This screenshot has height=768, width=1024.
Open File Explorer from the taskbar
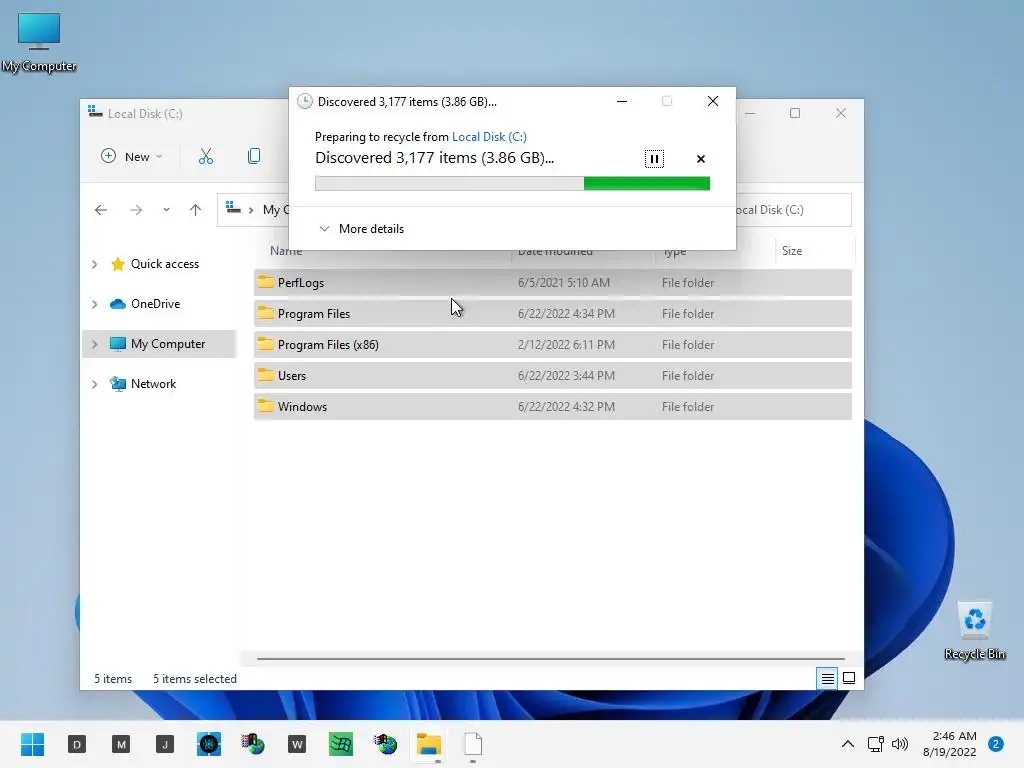coord(429,744)
